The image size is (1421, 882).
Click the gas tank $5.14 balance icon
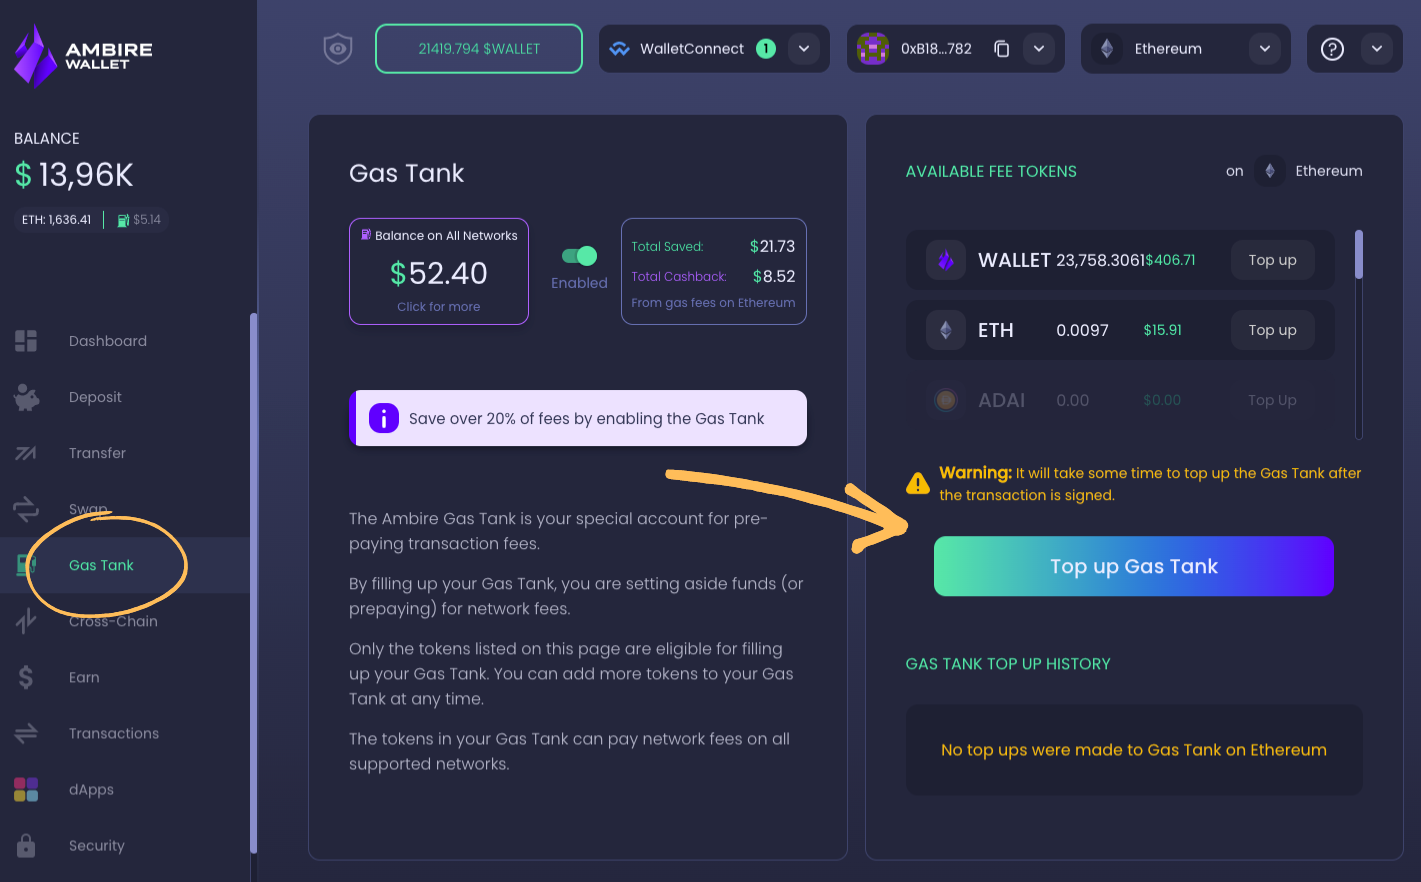click(123, 220)
